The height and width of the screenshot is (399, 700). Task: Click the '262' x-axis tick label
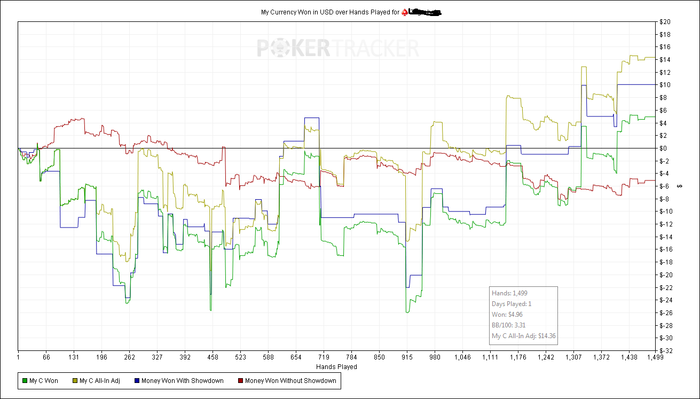(129, 357)
